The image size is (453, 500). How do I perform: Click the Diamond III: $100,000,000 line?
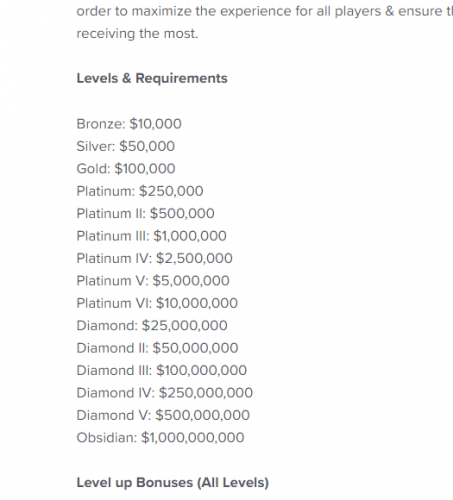coord(162,370)
